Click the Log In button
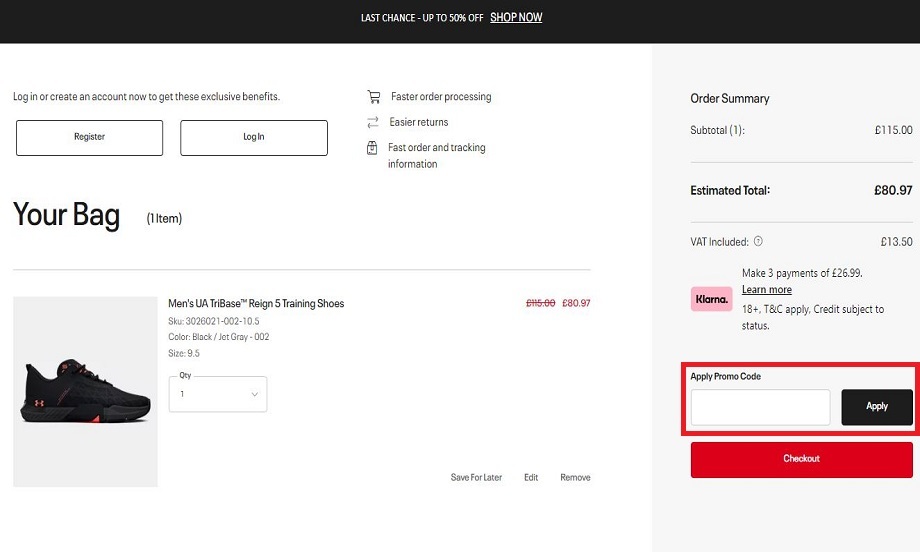 click(x=253, y=138)
